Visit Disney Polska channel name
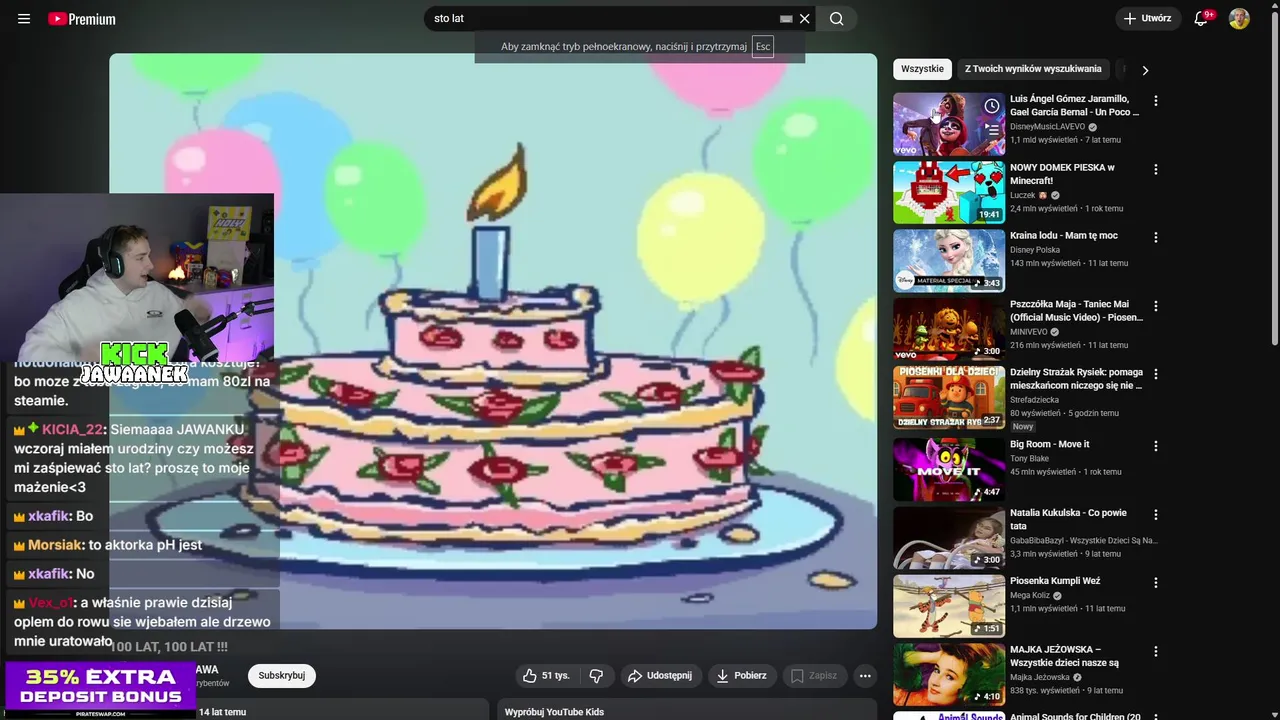Image resolution: width=1280 pixels, height=720 pixels. [x=1035, y=250]
